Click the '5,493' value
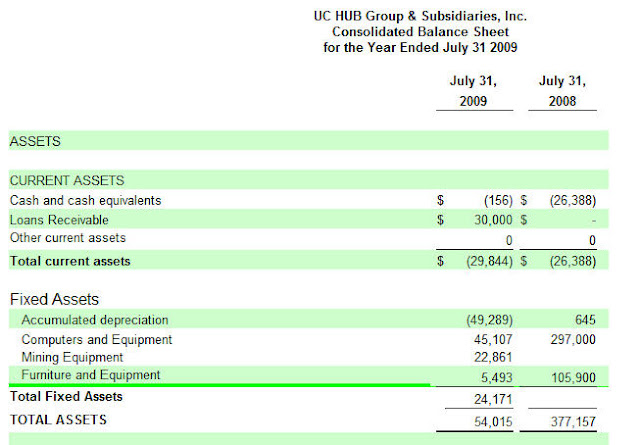The image size is (640, 445). 497,378
